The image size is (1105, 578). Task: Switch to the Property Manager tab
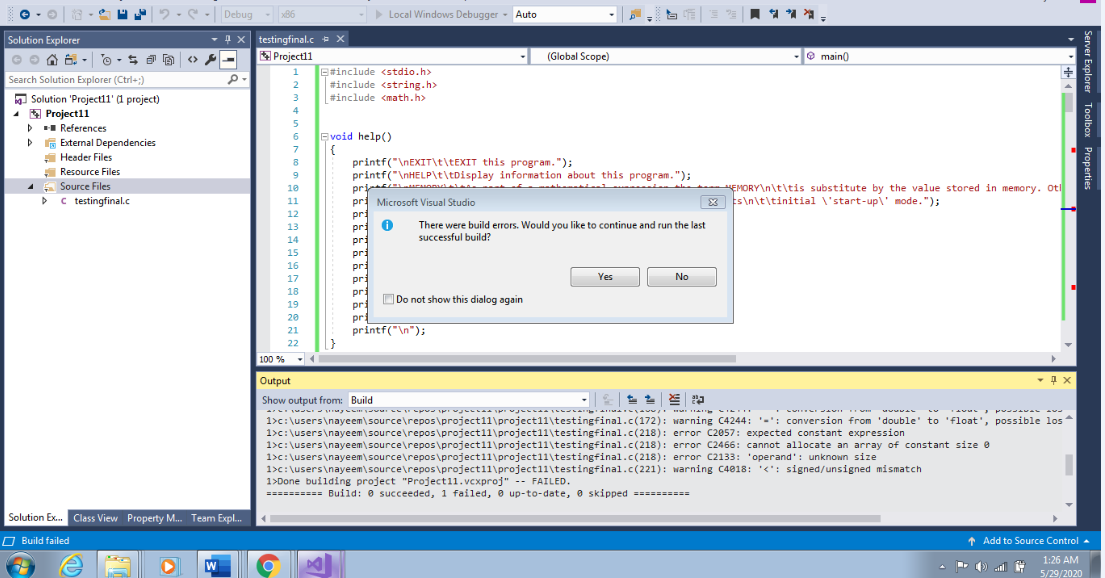coord(154,518)
